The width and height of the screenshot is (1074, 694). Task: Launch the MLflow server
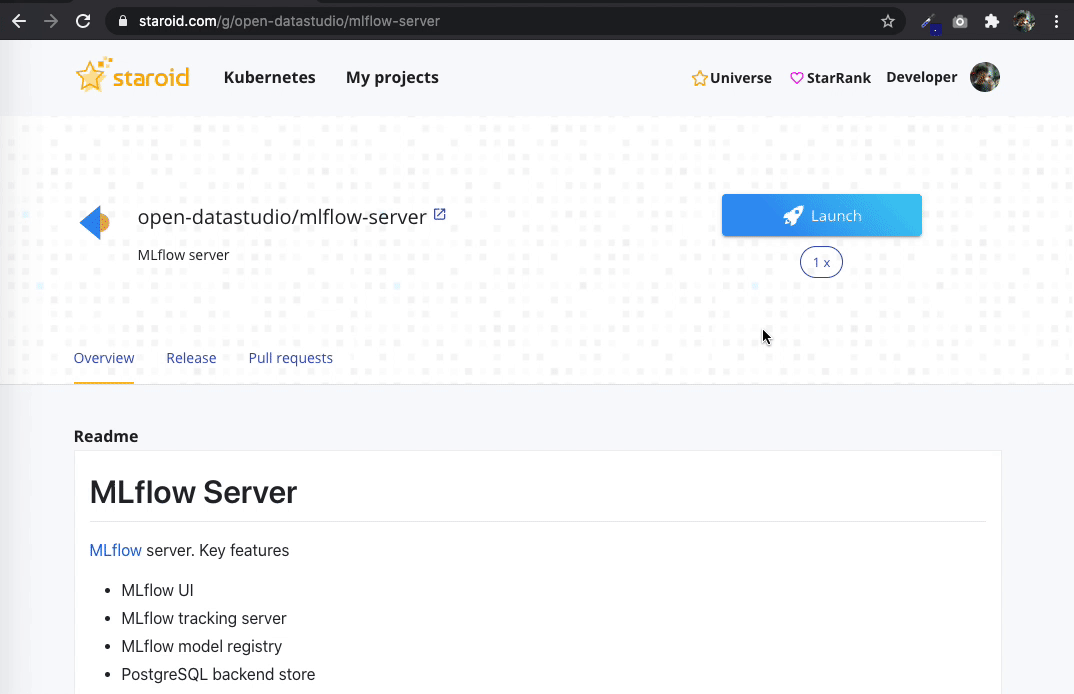pos(821,215)
